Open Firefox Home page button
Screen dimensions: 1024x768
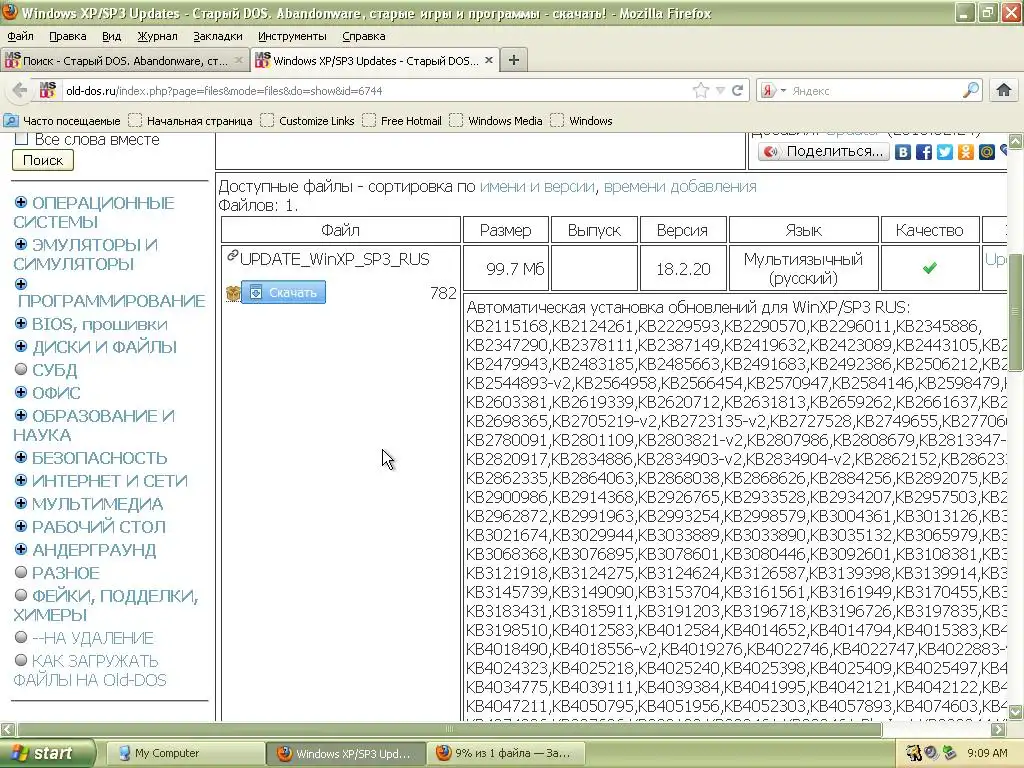coord(1004,90)
